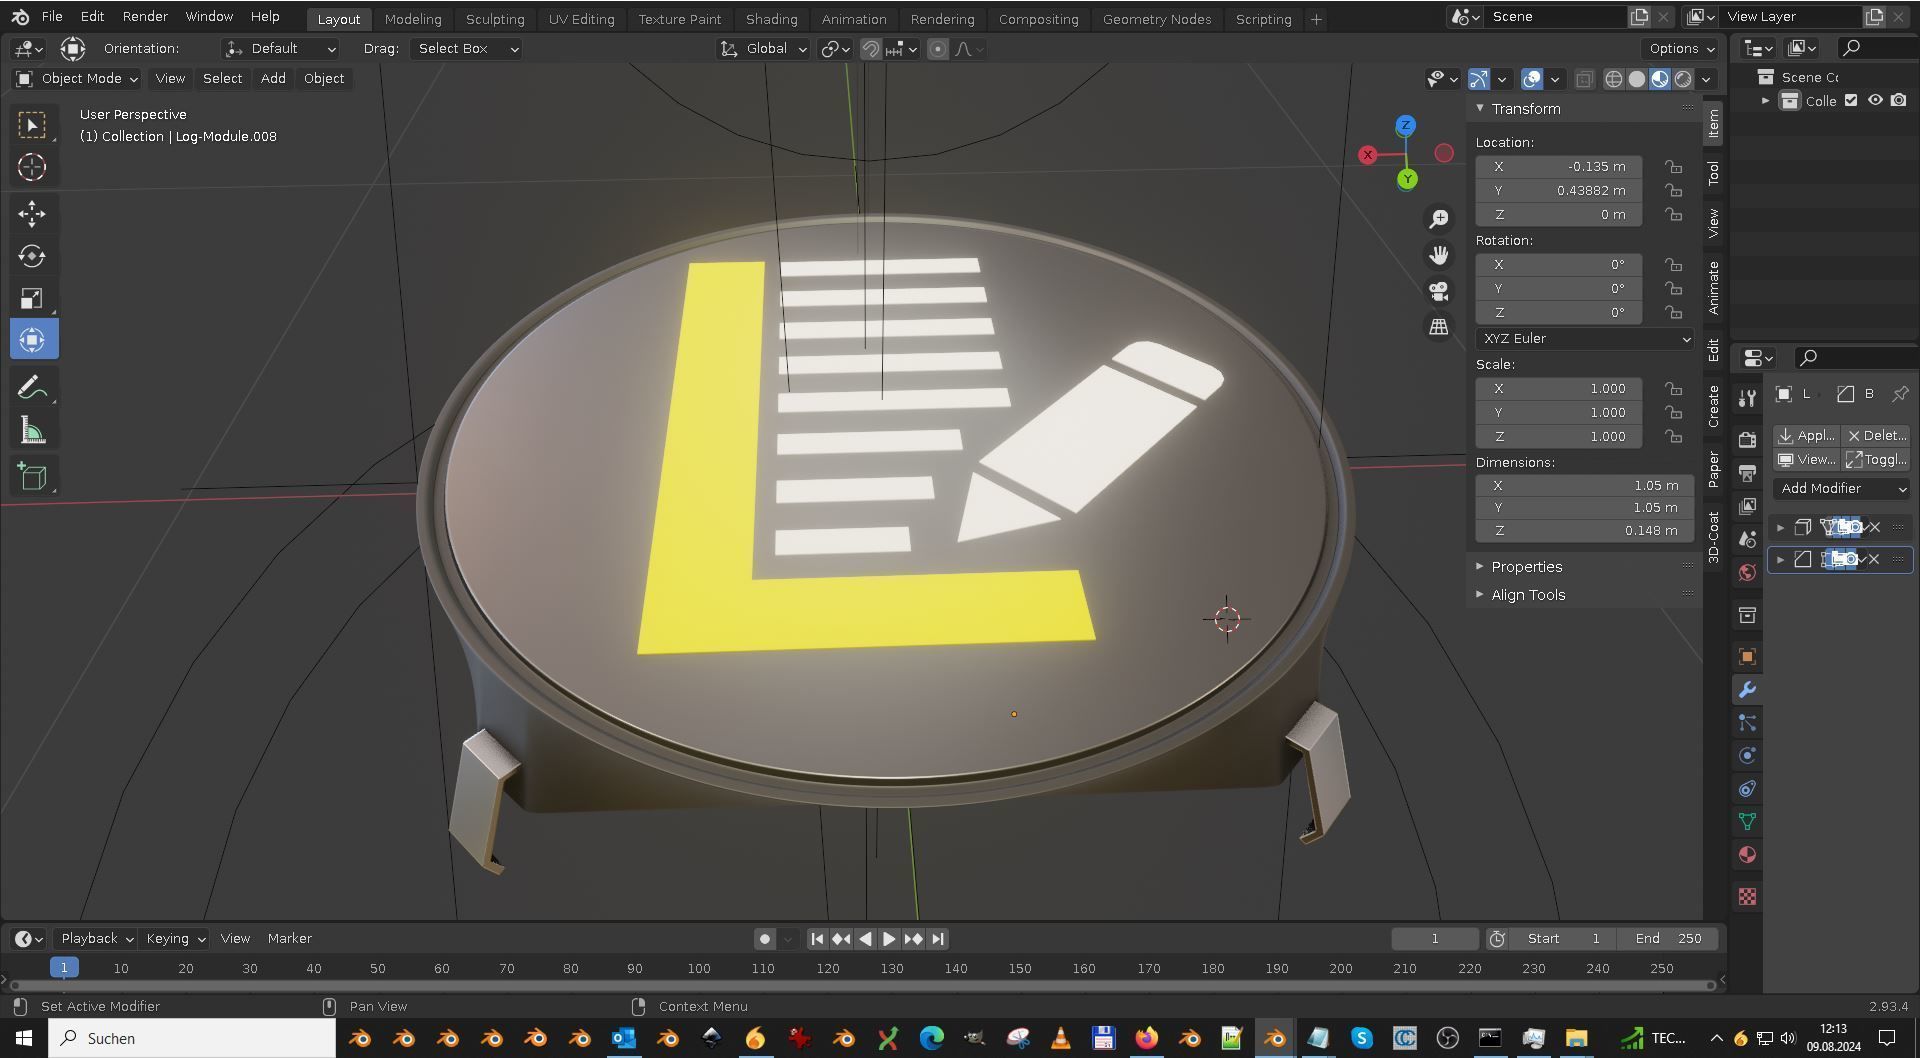
Task: Toggle lock for Scale Y
Action: pyautogui.click(x=1673, y=413)
